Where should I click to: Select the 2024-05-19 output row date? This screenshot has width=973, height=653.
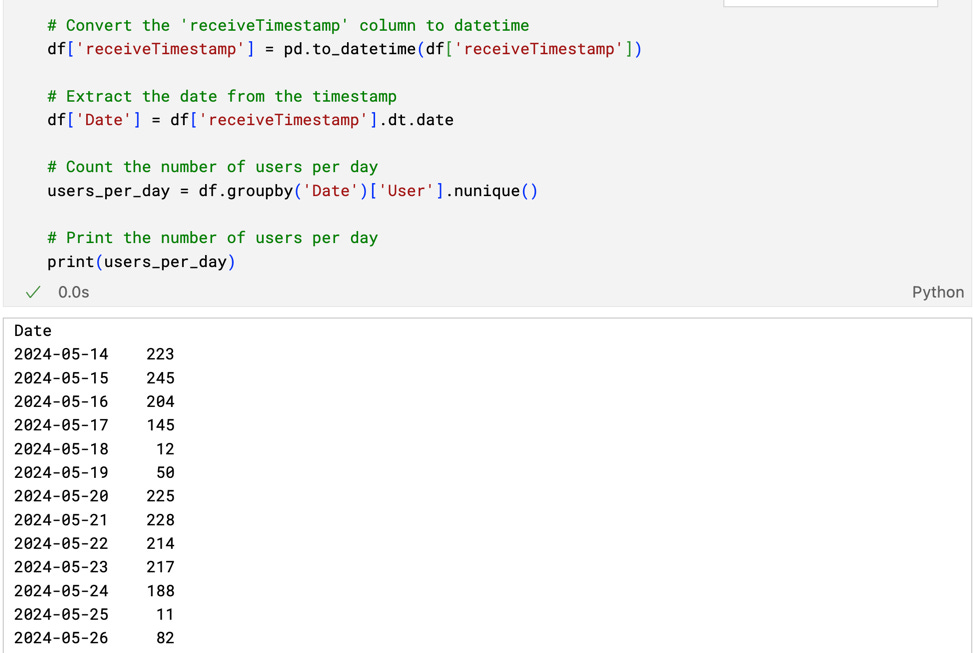click(x=61, y=472)
